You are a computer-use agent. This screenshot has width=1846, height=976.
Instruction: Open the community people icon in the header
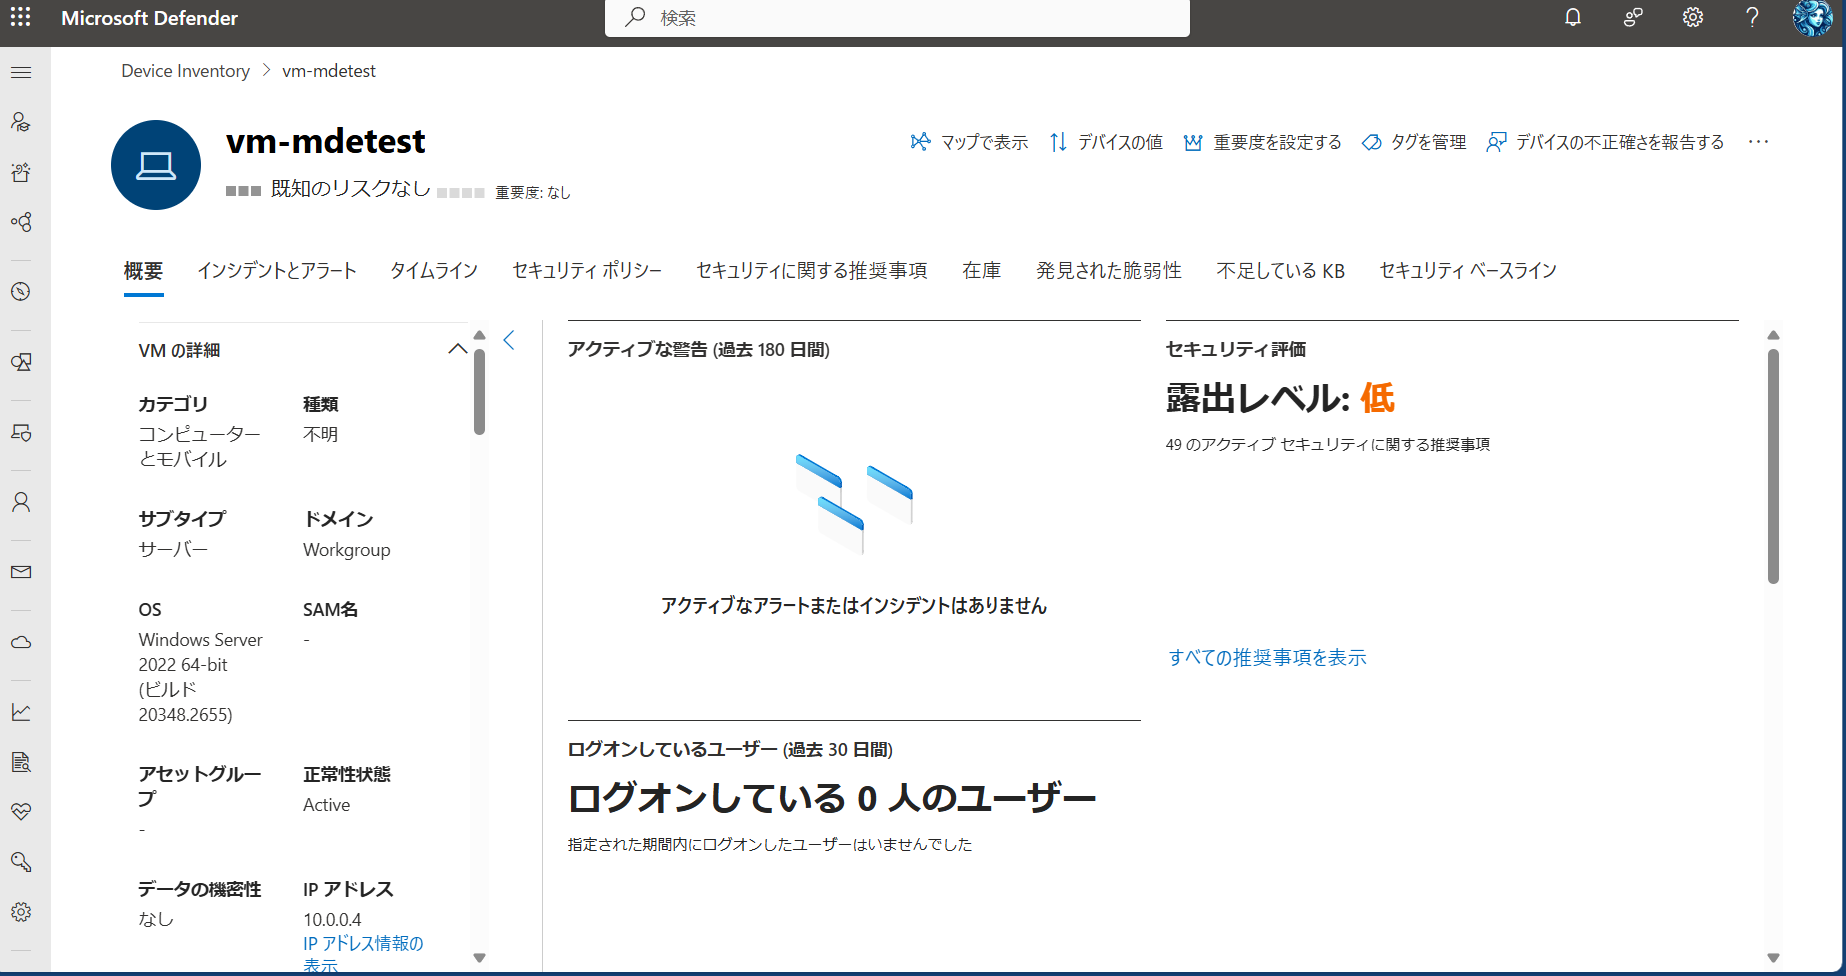[1633, 18]
